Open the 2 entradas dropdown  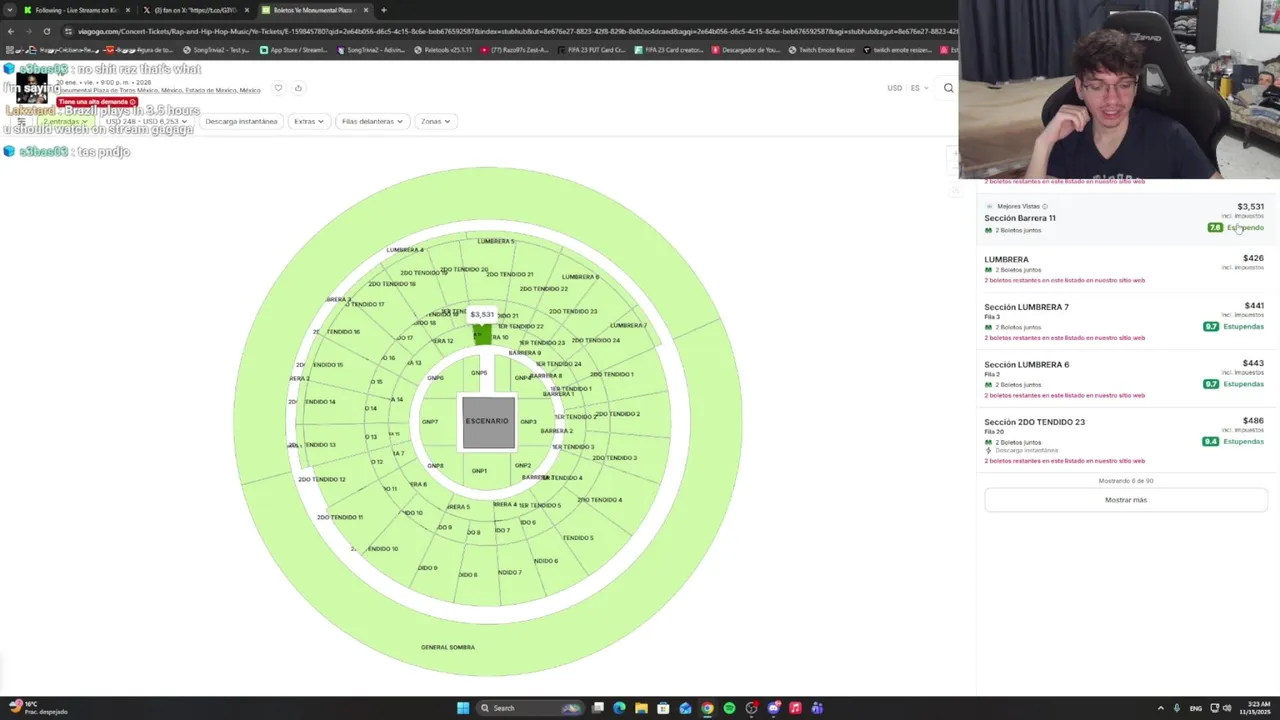(64, 121)
